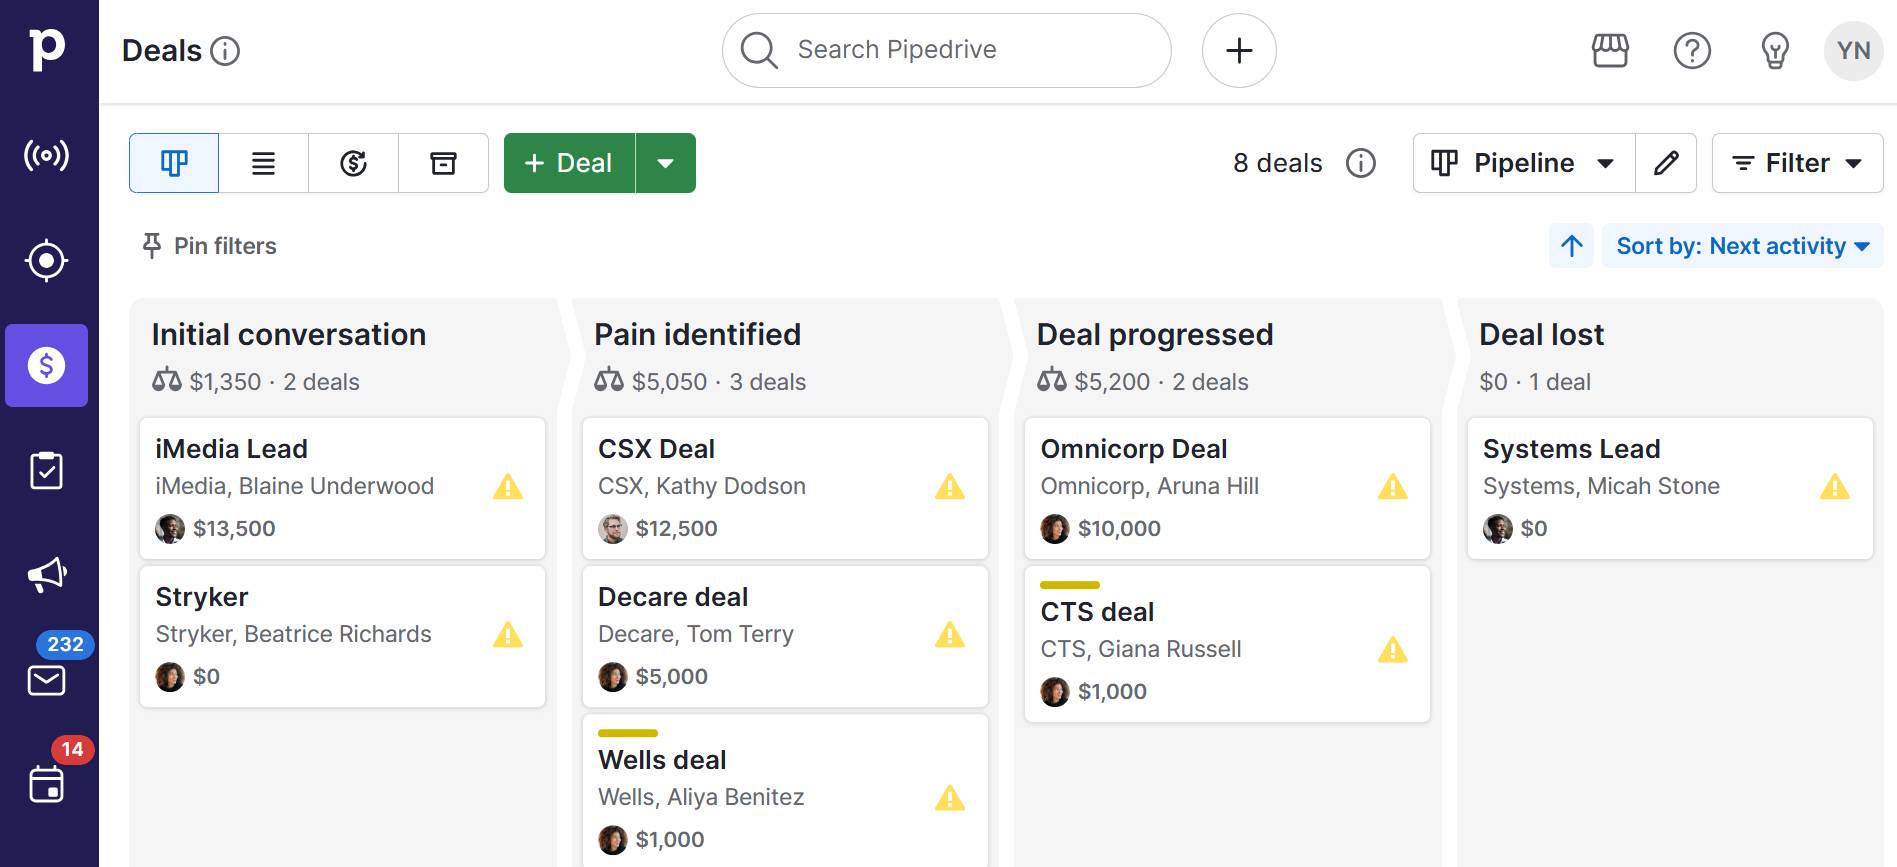
Task: Click the warning icon on Wells deal
Action: [x=950, y=798]
